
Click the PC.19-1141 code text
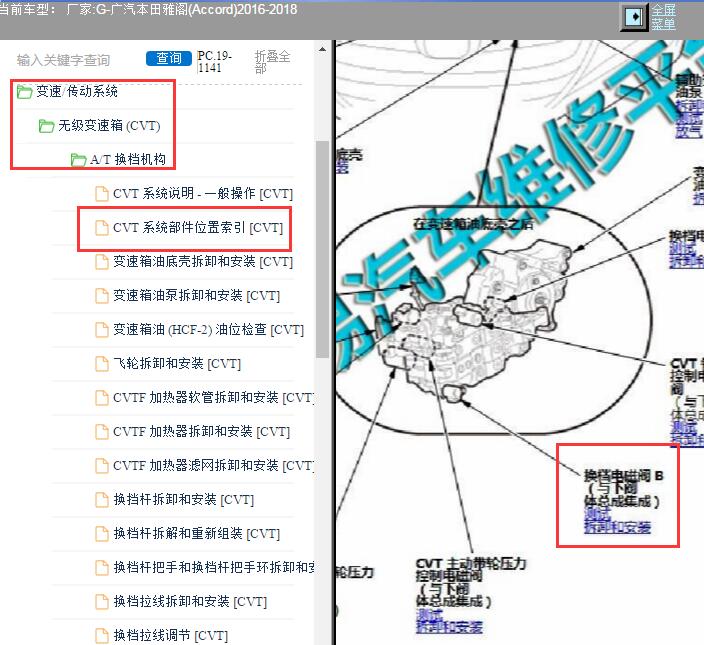point(215,61)
